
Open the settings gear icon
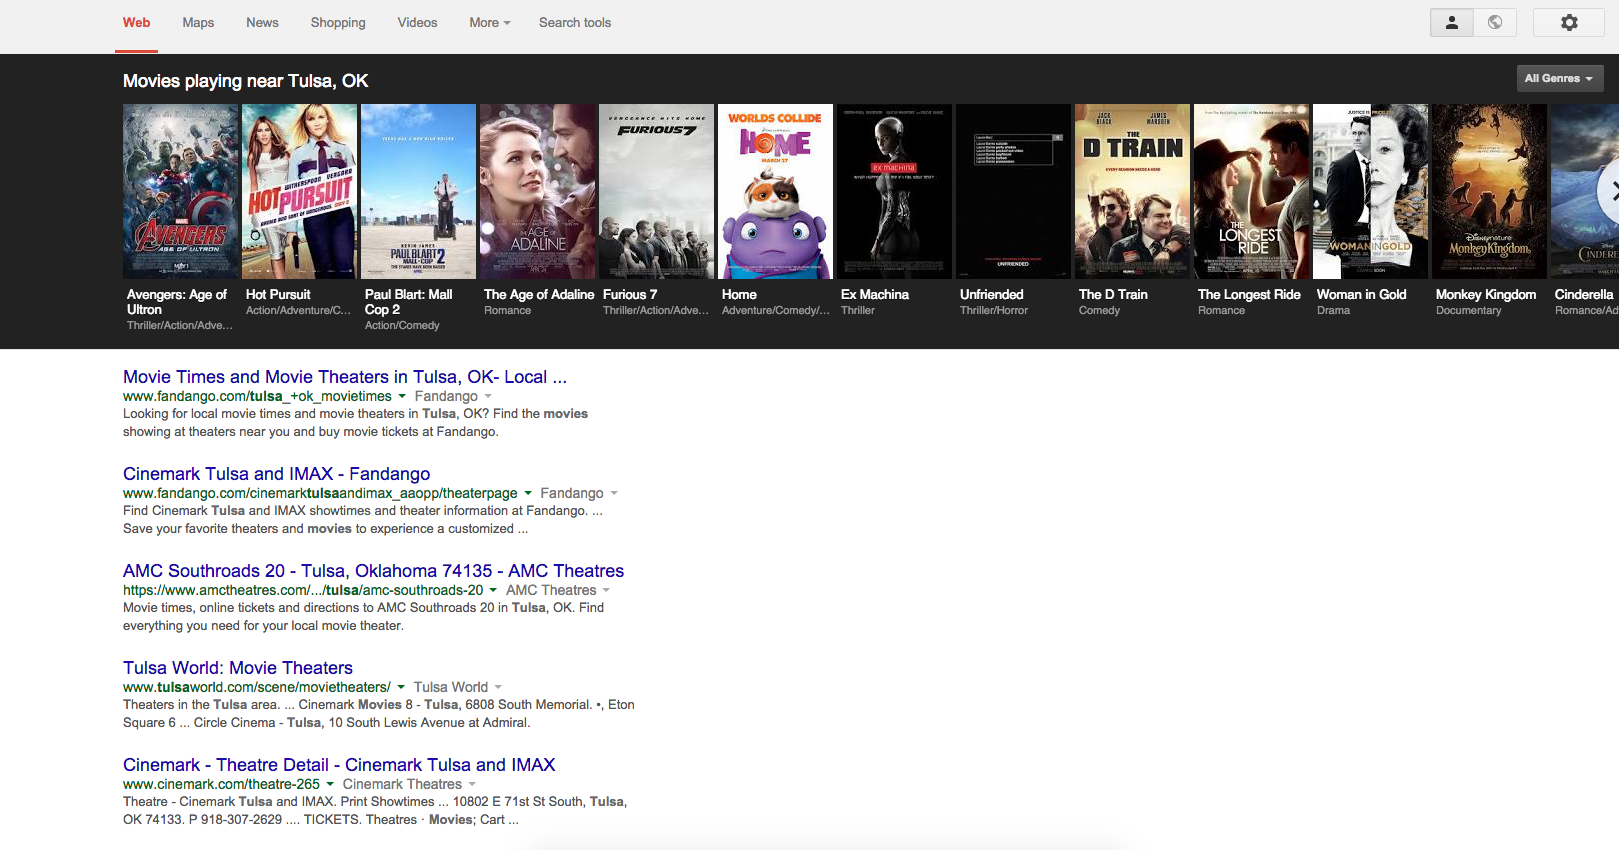1569,22
